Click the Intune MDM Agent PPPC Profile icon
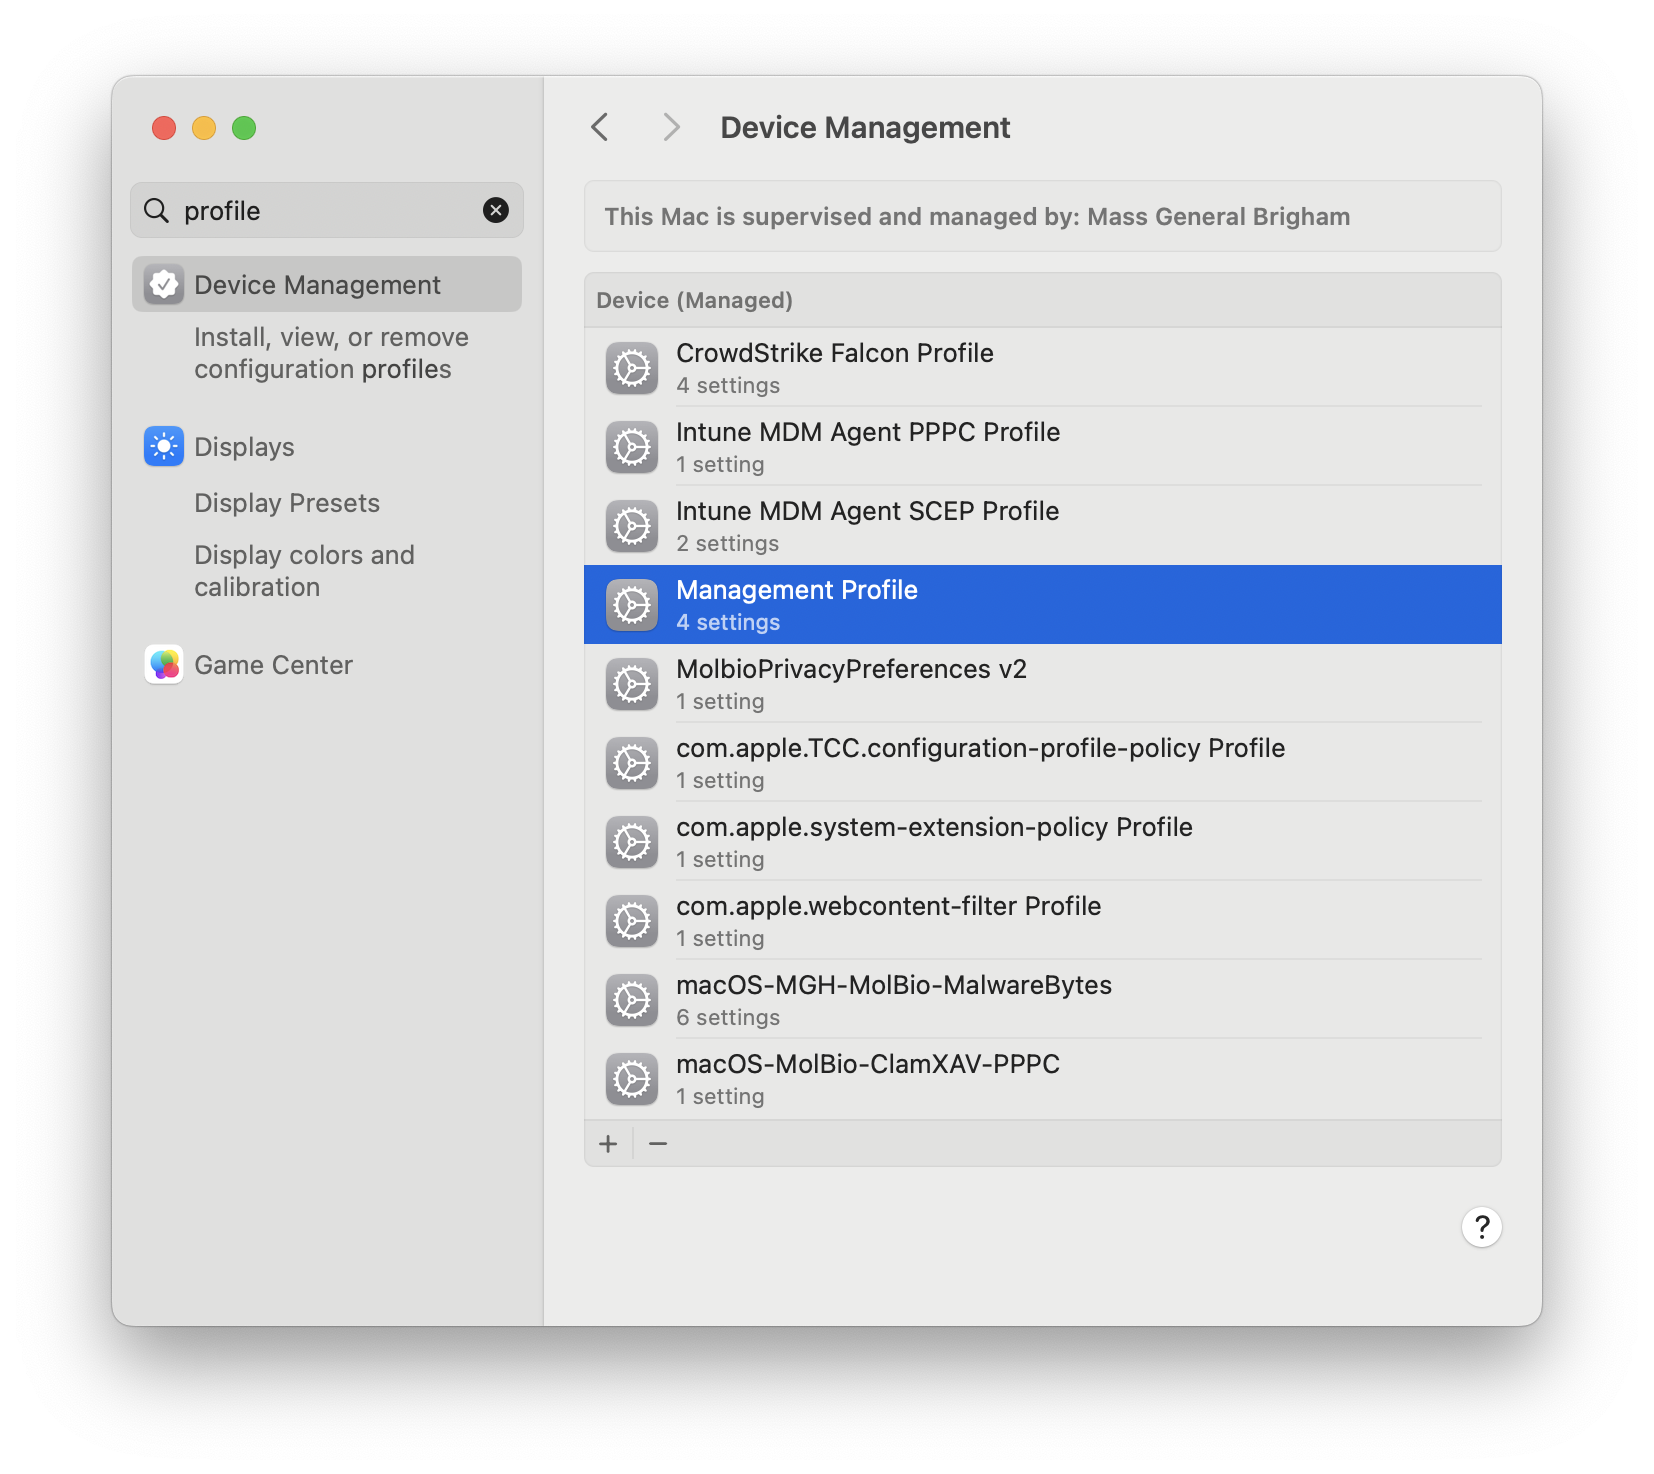 point(631,447)
